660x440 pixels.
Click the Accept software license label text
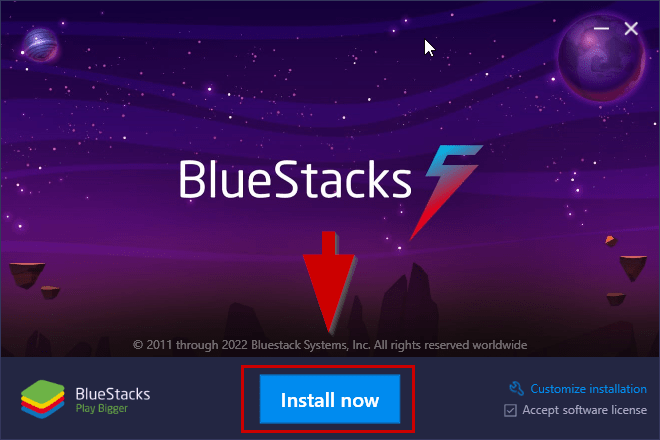pyautogui.click(x=584, y=410)
